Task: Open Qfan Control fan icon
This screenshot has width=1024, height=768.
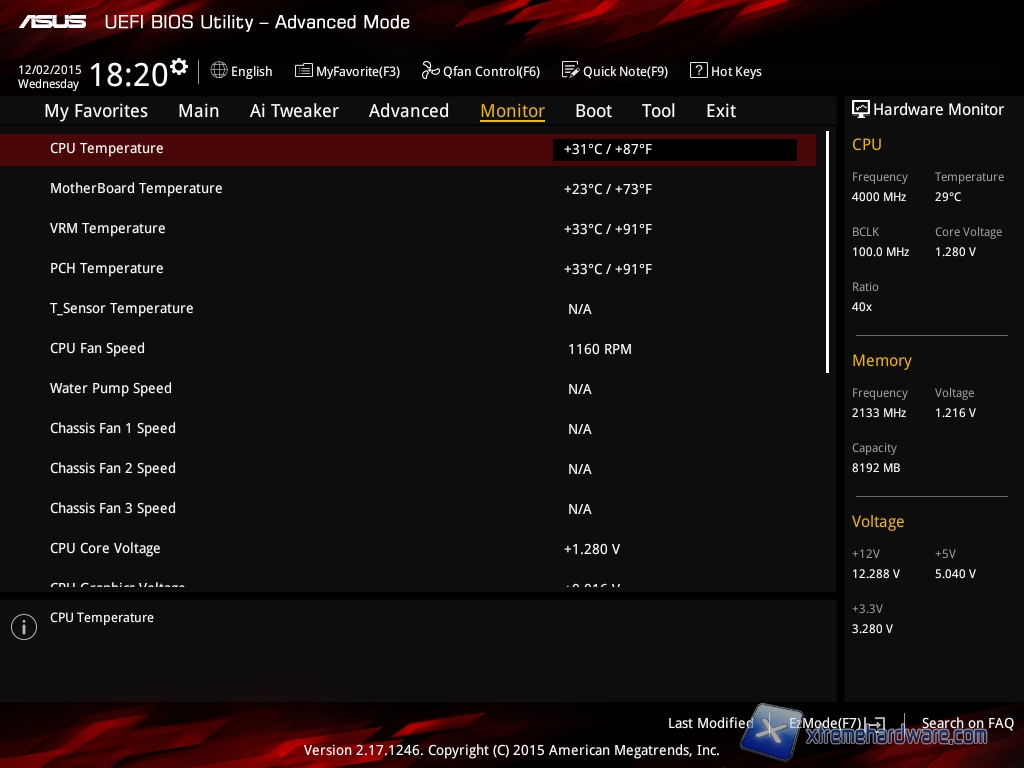Action: tap(430, 70)
